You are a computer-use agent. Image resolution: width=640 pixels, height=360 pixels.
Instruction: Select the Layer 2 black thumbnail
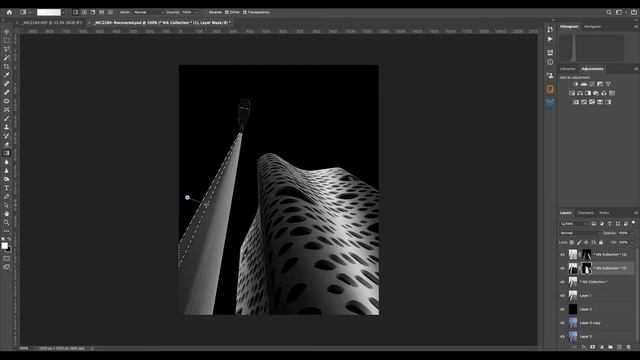click(573, 309)
